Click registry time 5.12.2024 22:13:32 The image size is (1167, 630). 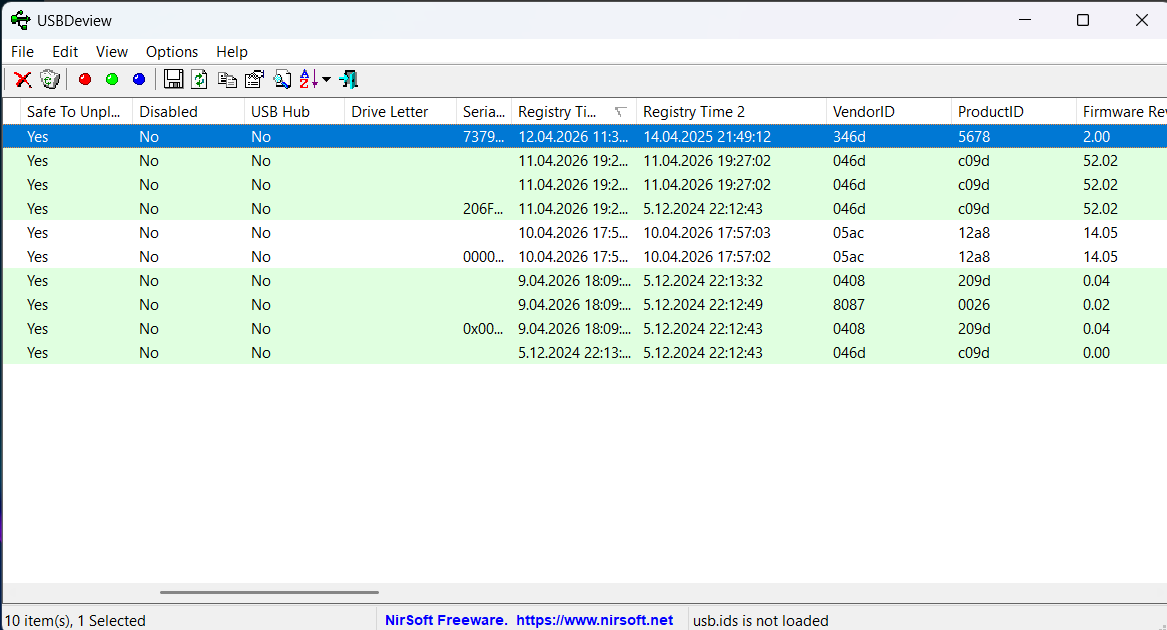coord(703,281)
